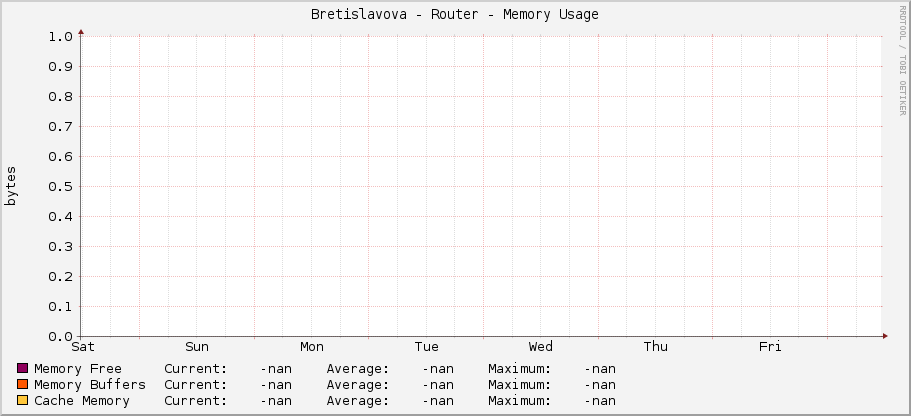Click the 'Memory Free' legend label
Viewport: 911px width, 416px height.
point(78,368)
